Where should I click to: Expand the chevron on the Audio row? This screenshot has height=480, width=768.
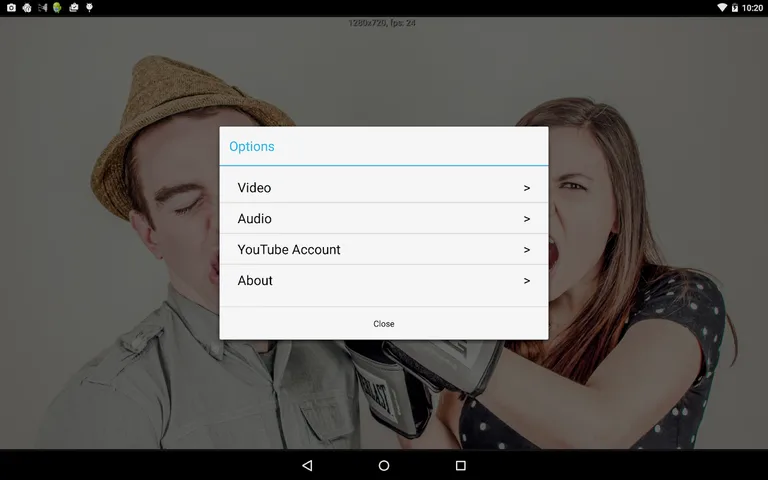click(527, 219)
